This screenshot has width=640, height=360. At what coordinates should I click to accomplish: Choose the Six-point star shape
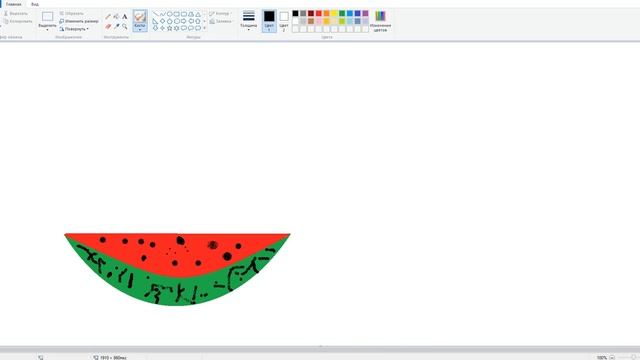point(177,28)
